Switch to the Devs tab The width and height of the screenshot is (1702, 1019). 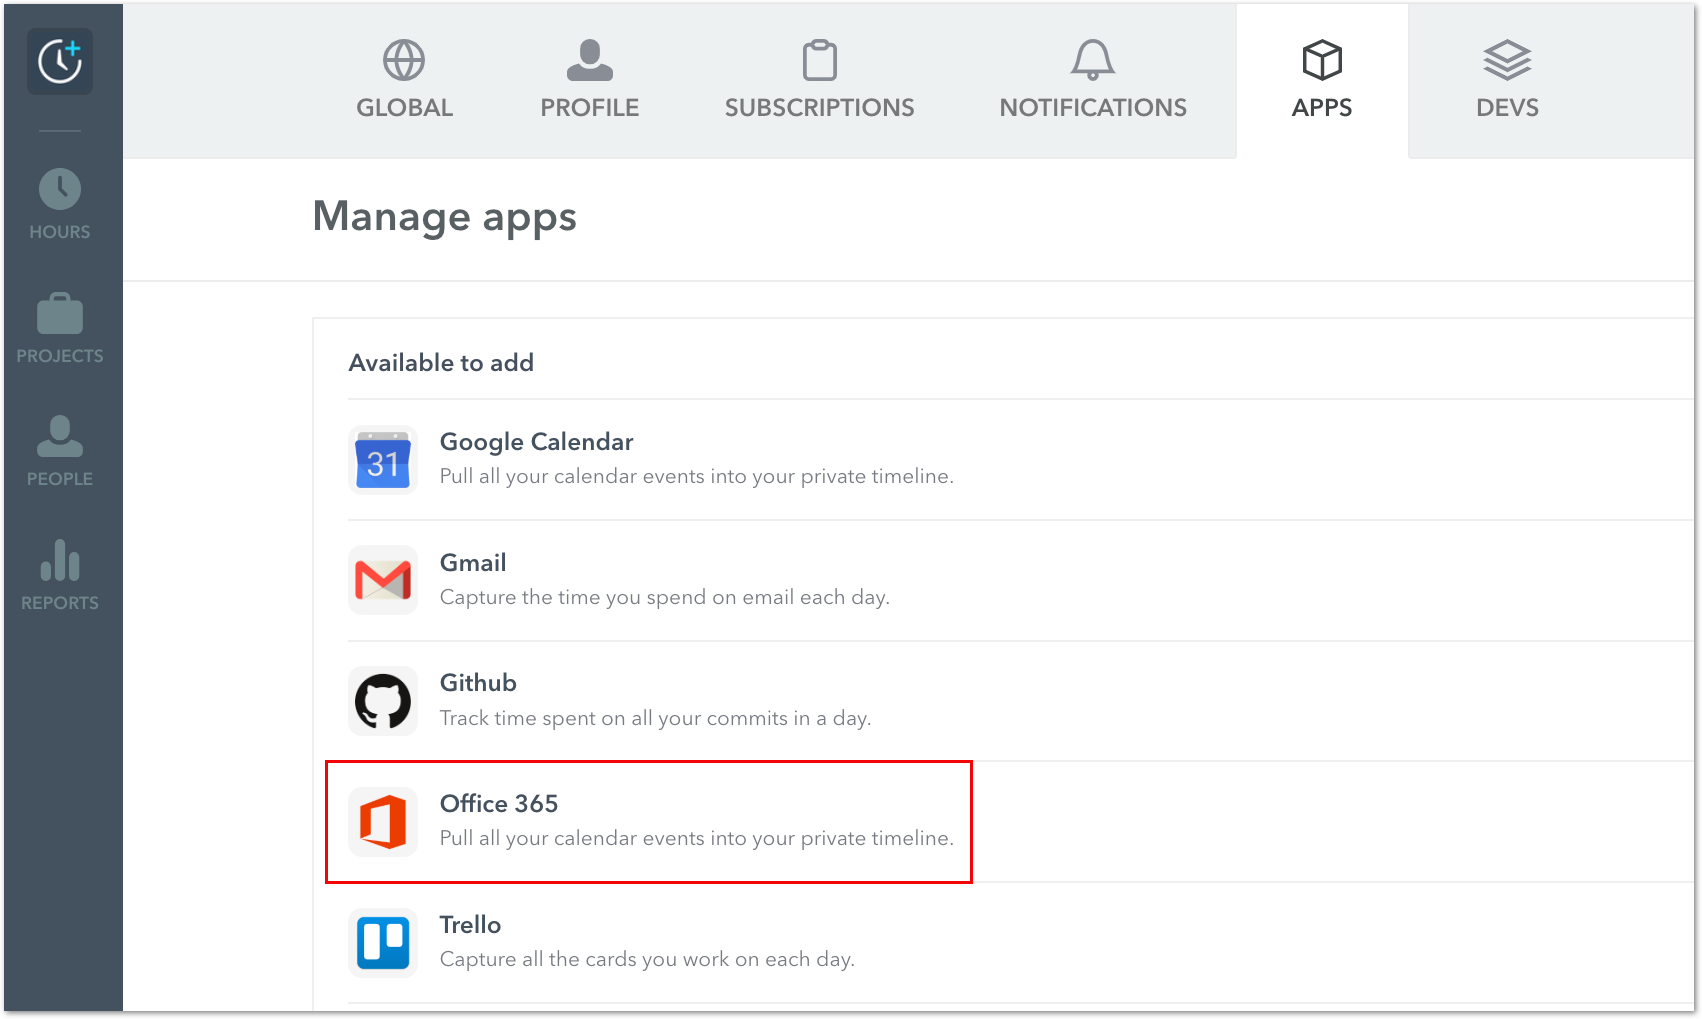(1507, 80)
